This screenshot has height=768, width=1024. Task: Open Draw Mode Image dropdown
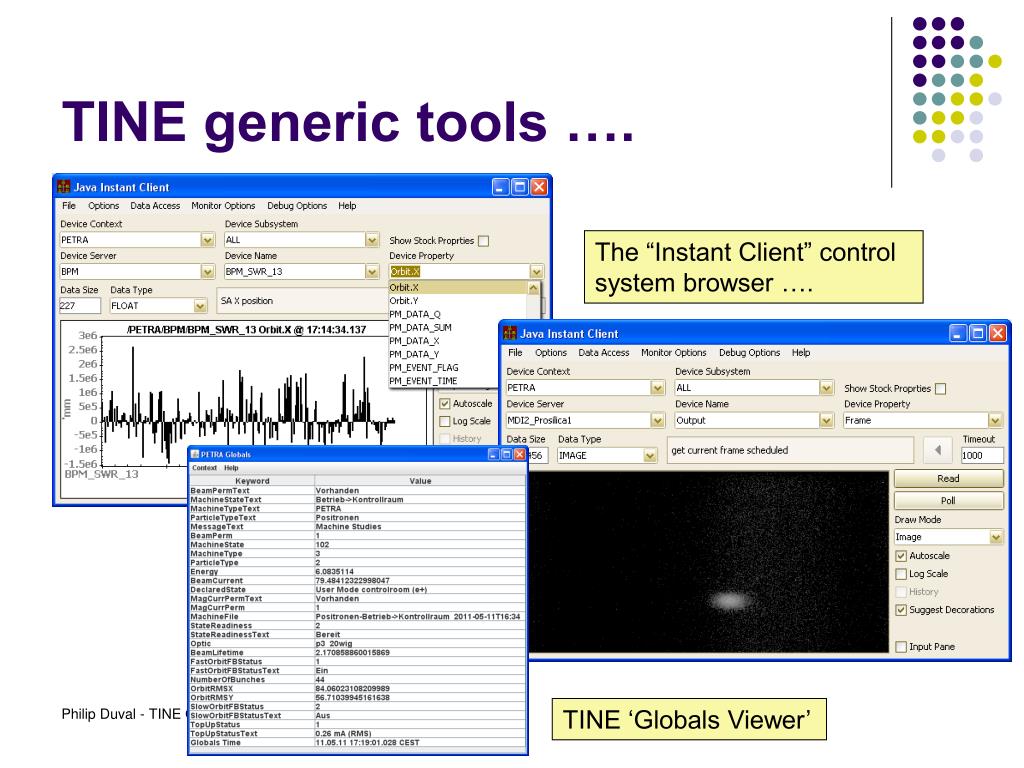click(995, 537)
